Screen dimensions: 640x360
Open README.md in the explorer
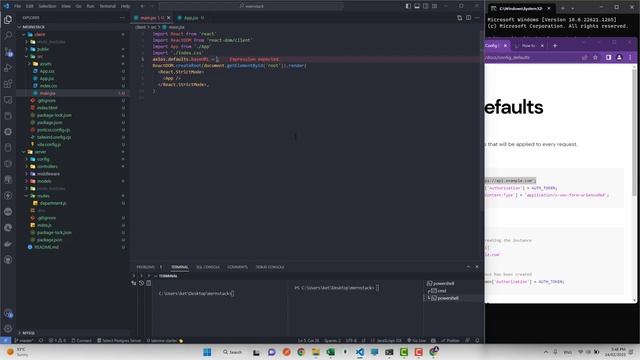[x=46, y=247]
